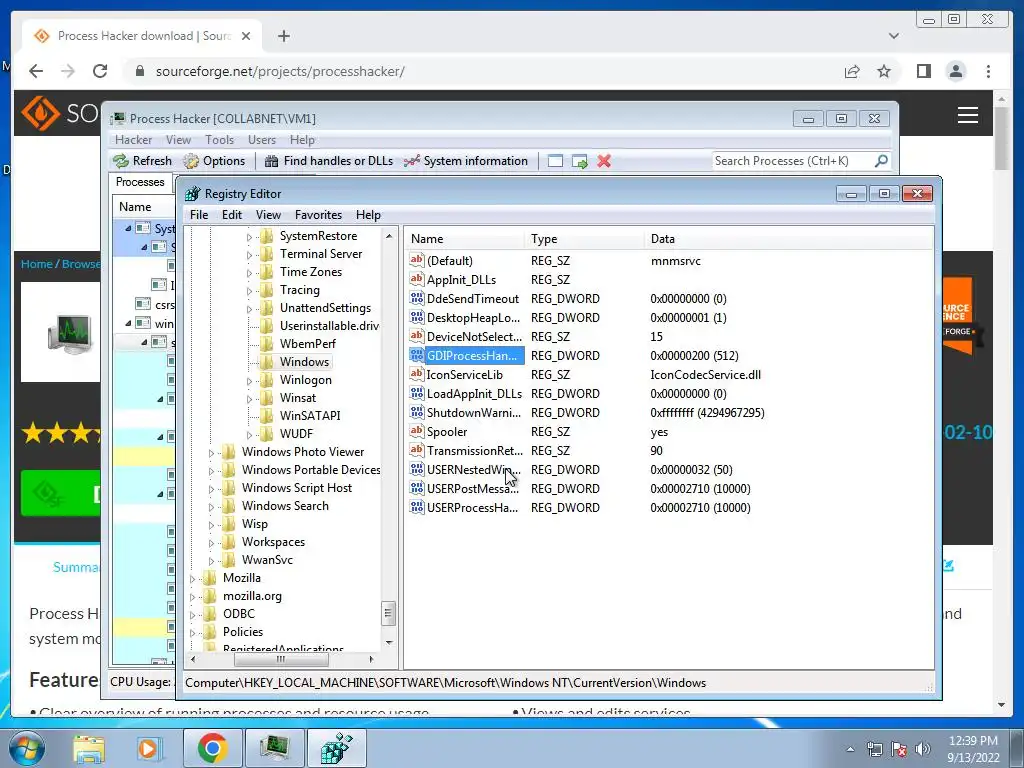Screen dimensions: 1024x768
Task: Expand the WUDF registry key
Action: (x=249, y=434)
